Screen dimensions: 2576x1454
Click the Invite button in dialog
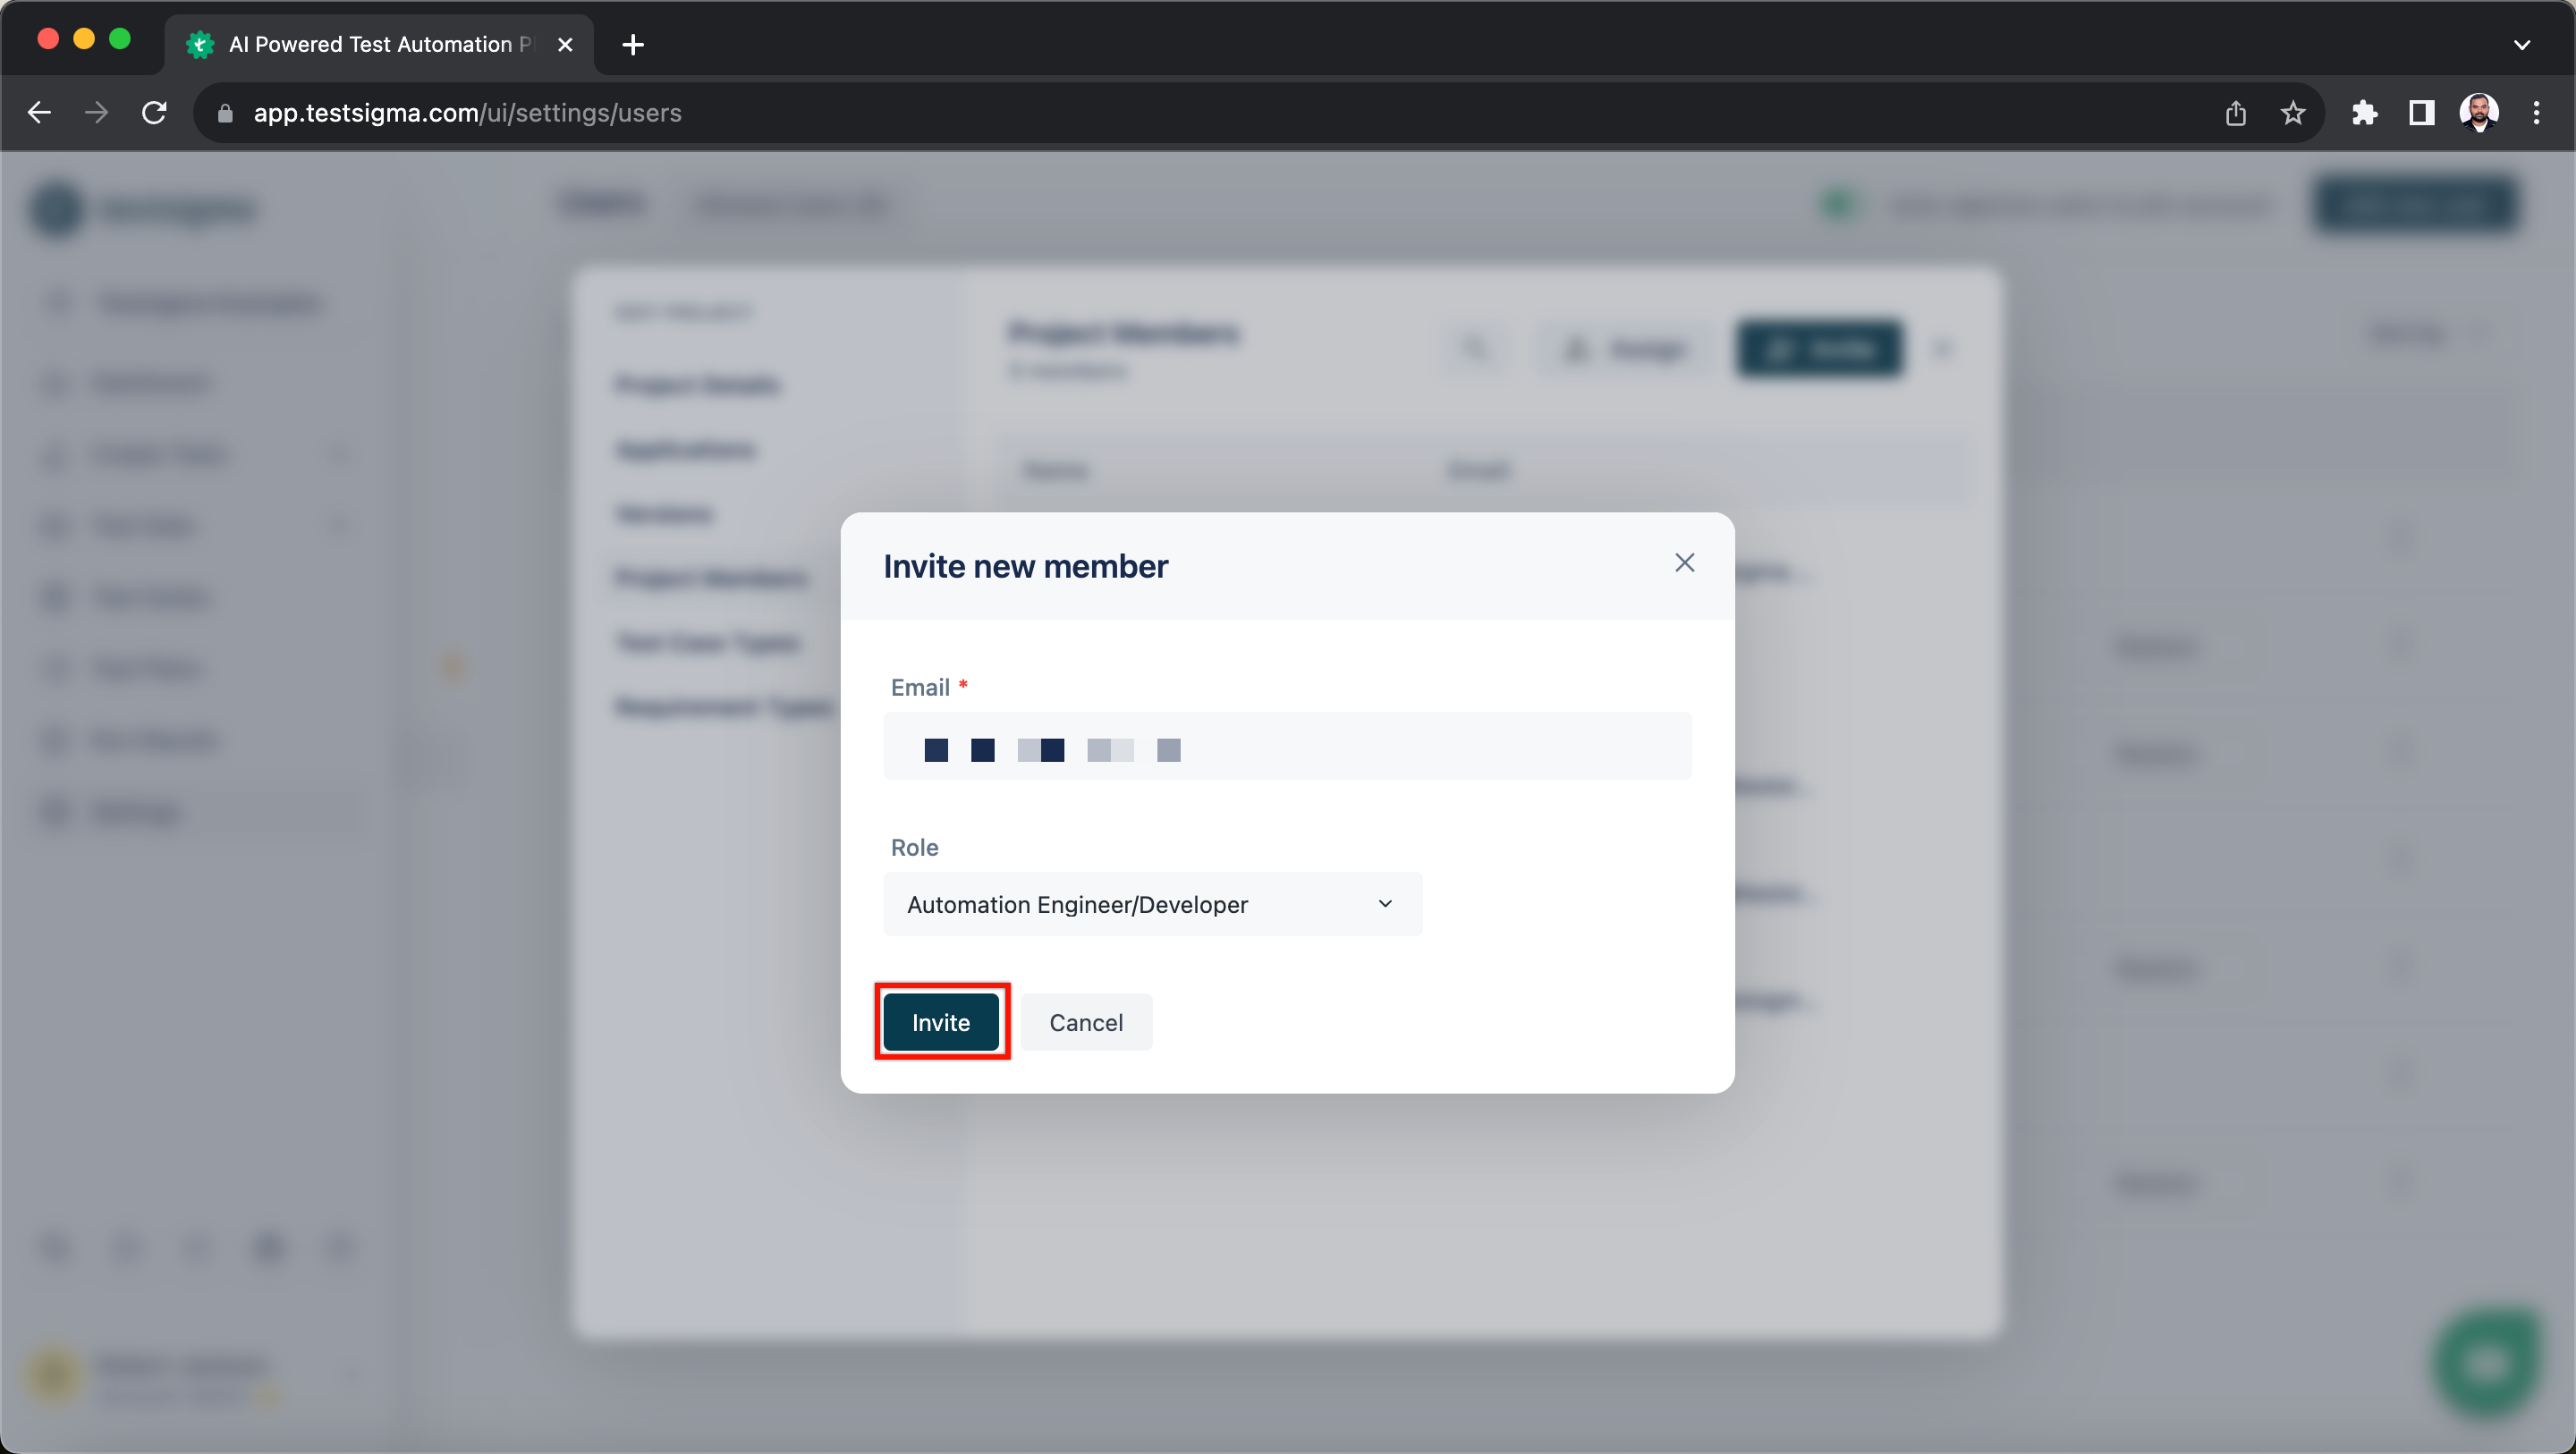941,1021
